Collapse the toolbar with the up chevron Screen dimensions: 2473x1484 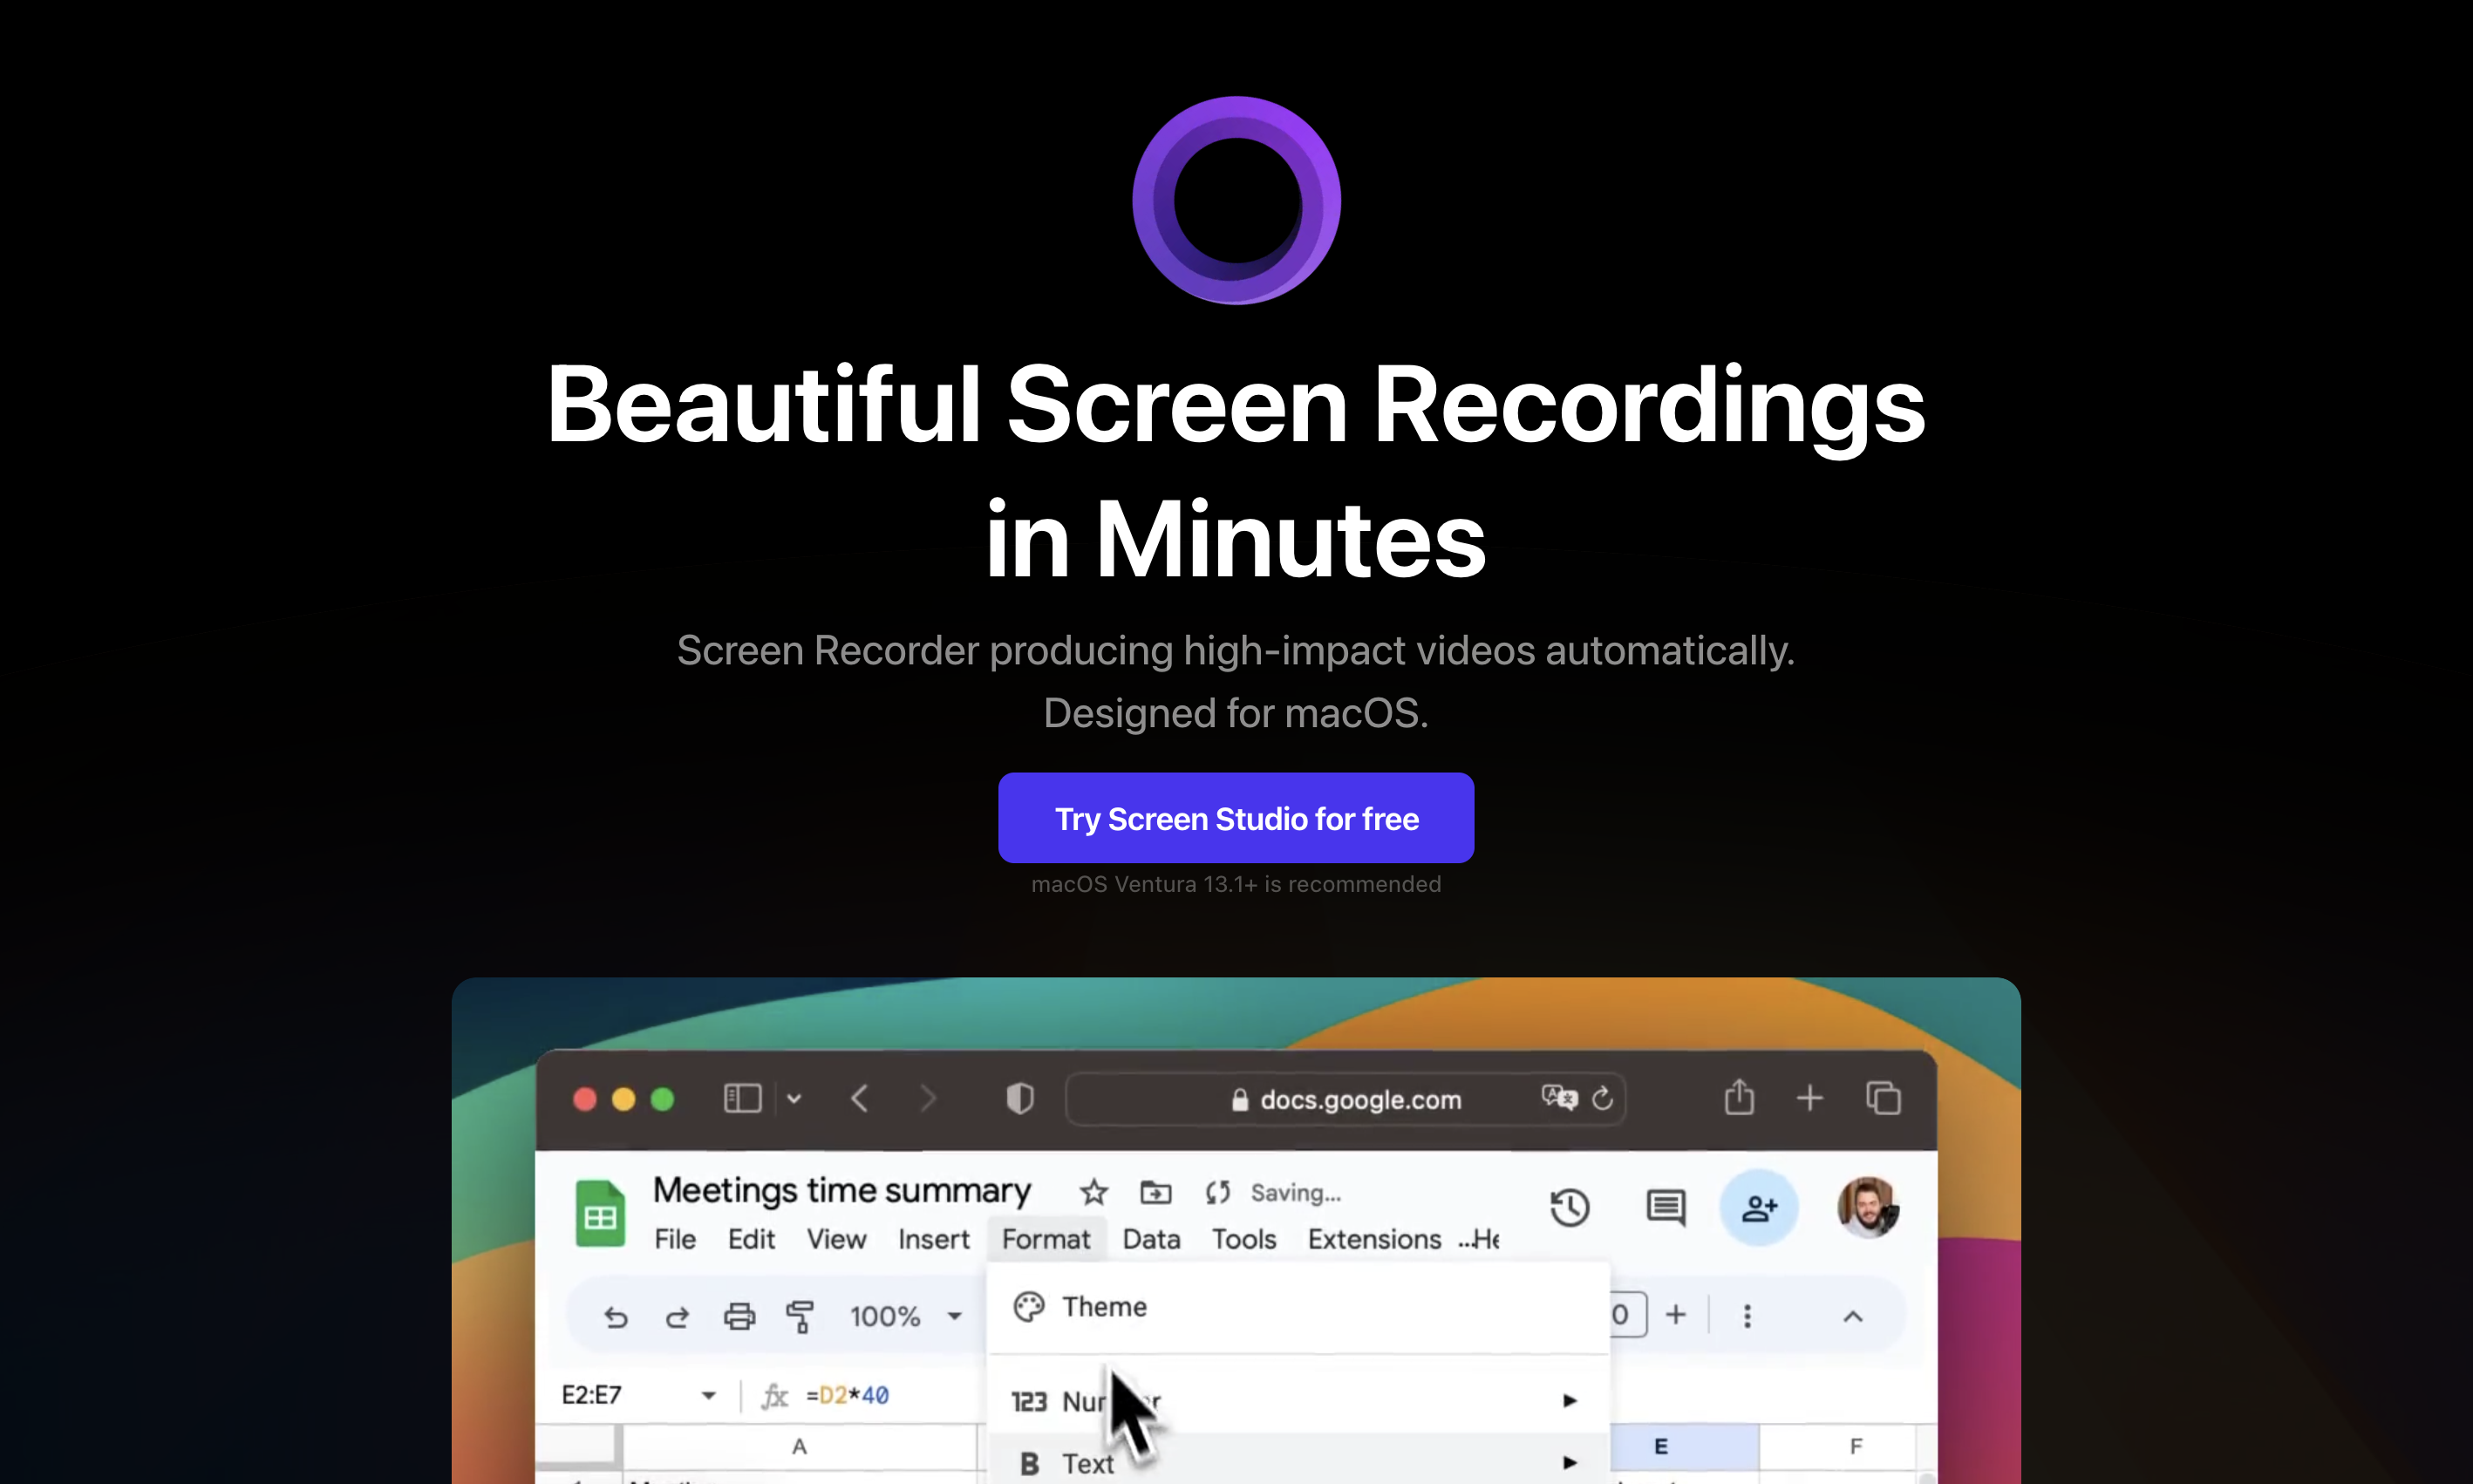point(1852,1316)
